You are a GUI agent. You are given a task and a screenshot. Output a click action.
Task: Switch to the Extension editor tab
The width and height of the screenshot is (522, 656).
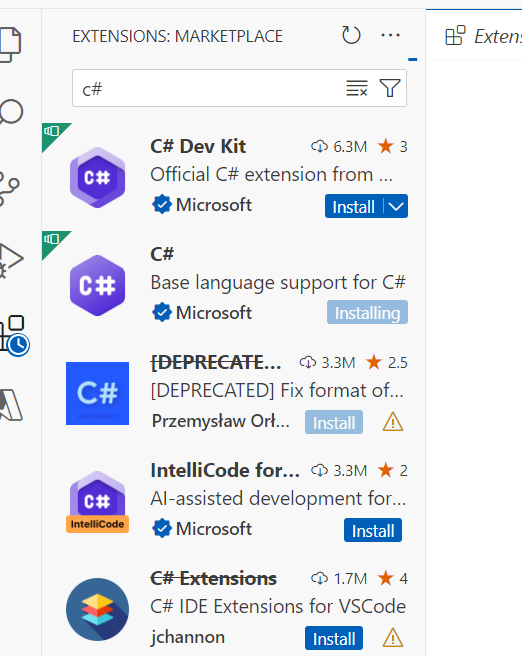483,36
